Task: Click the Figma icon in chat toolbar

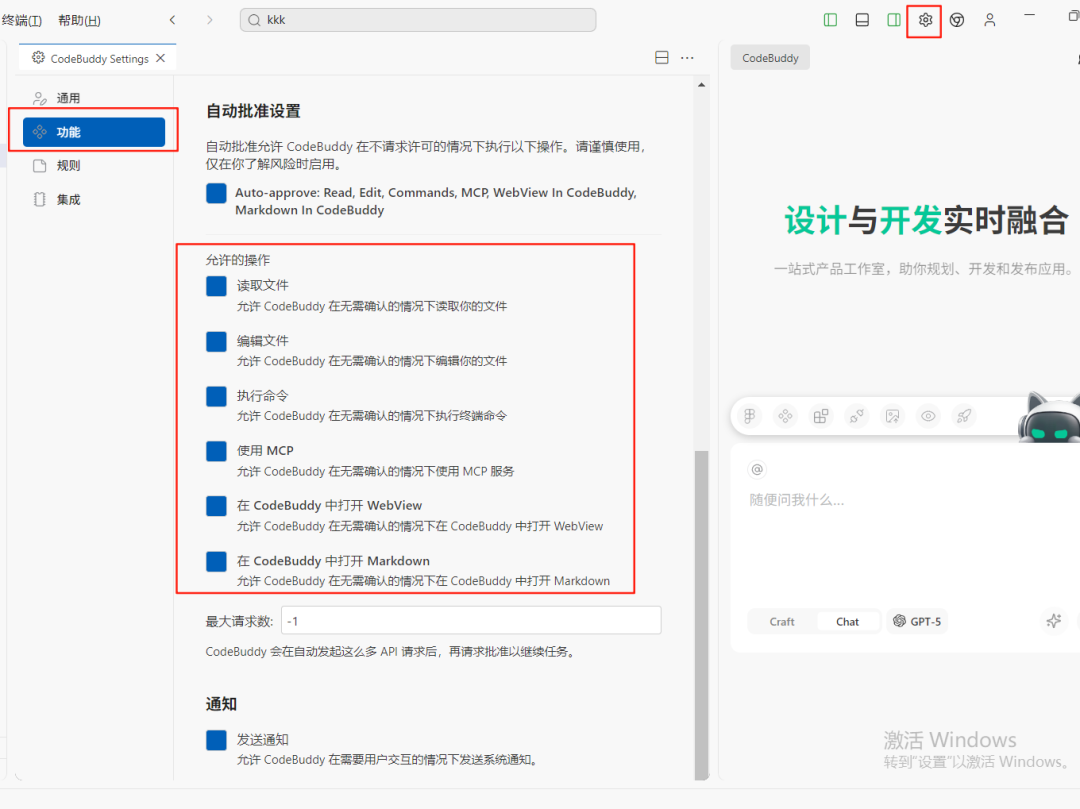Action: (749, 415)
